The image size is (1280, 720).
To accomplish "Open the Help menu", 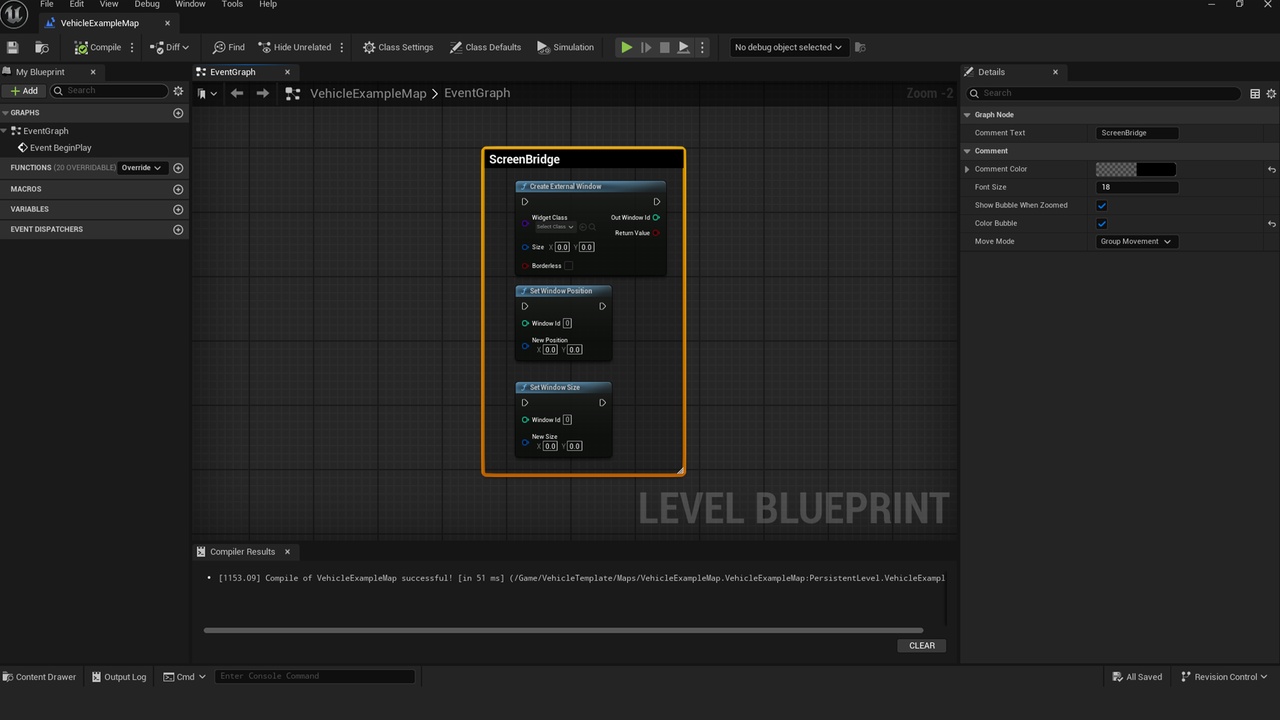I will click(268, 4).
